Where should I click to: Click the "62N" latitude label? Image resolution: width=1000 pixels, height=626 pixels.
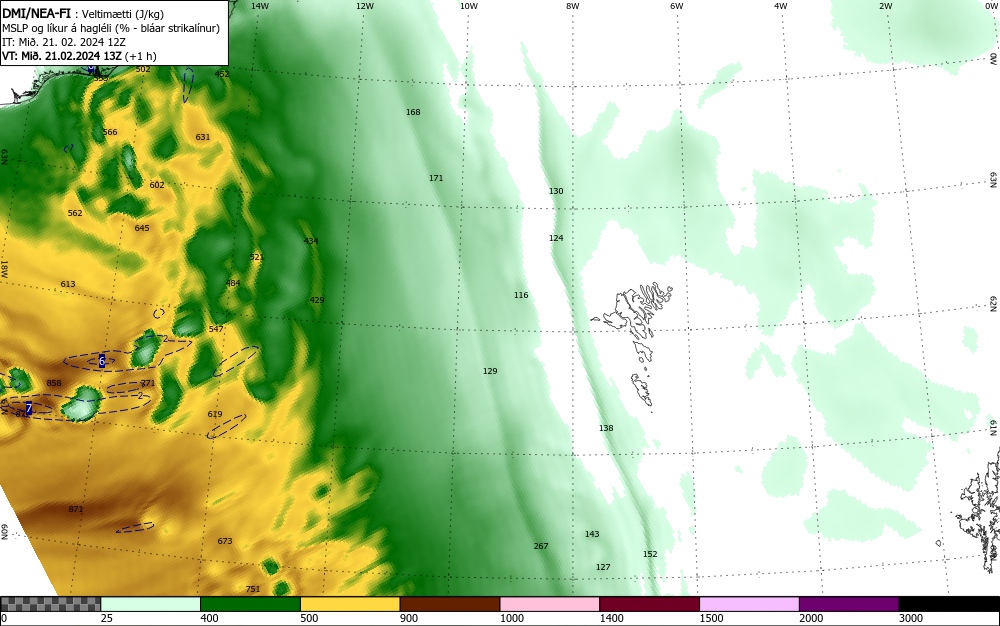(x=994, y=304)
